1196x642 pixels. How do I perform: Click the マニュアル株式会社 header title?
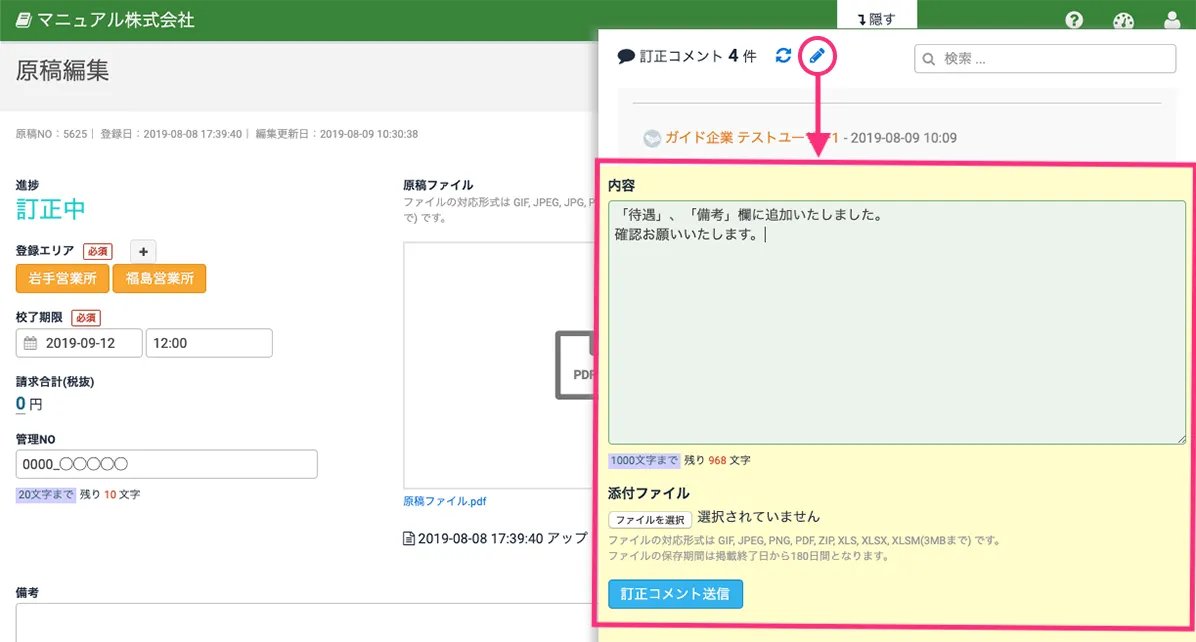(116, 20)
